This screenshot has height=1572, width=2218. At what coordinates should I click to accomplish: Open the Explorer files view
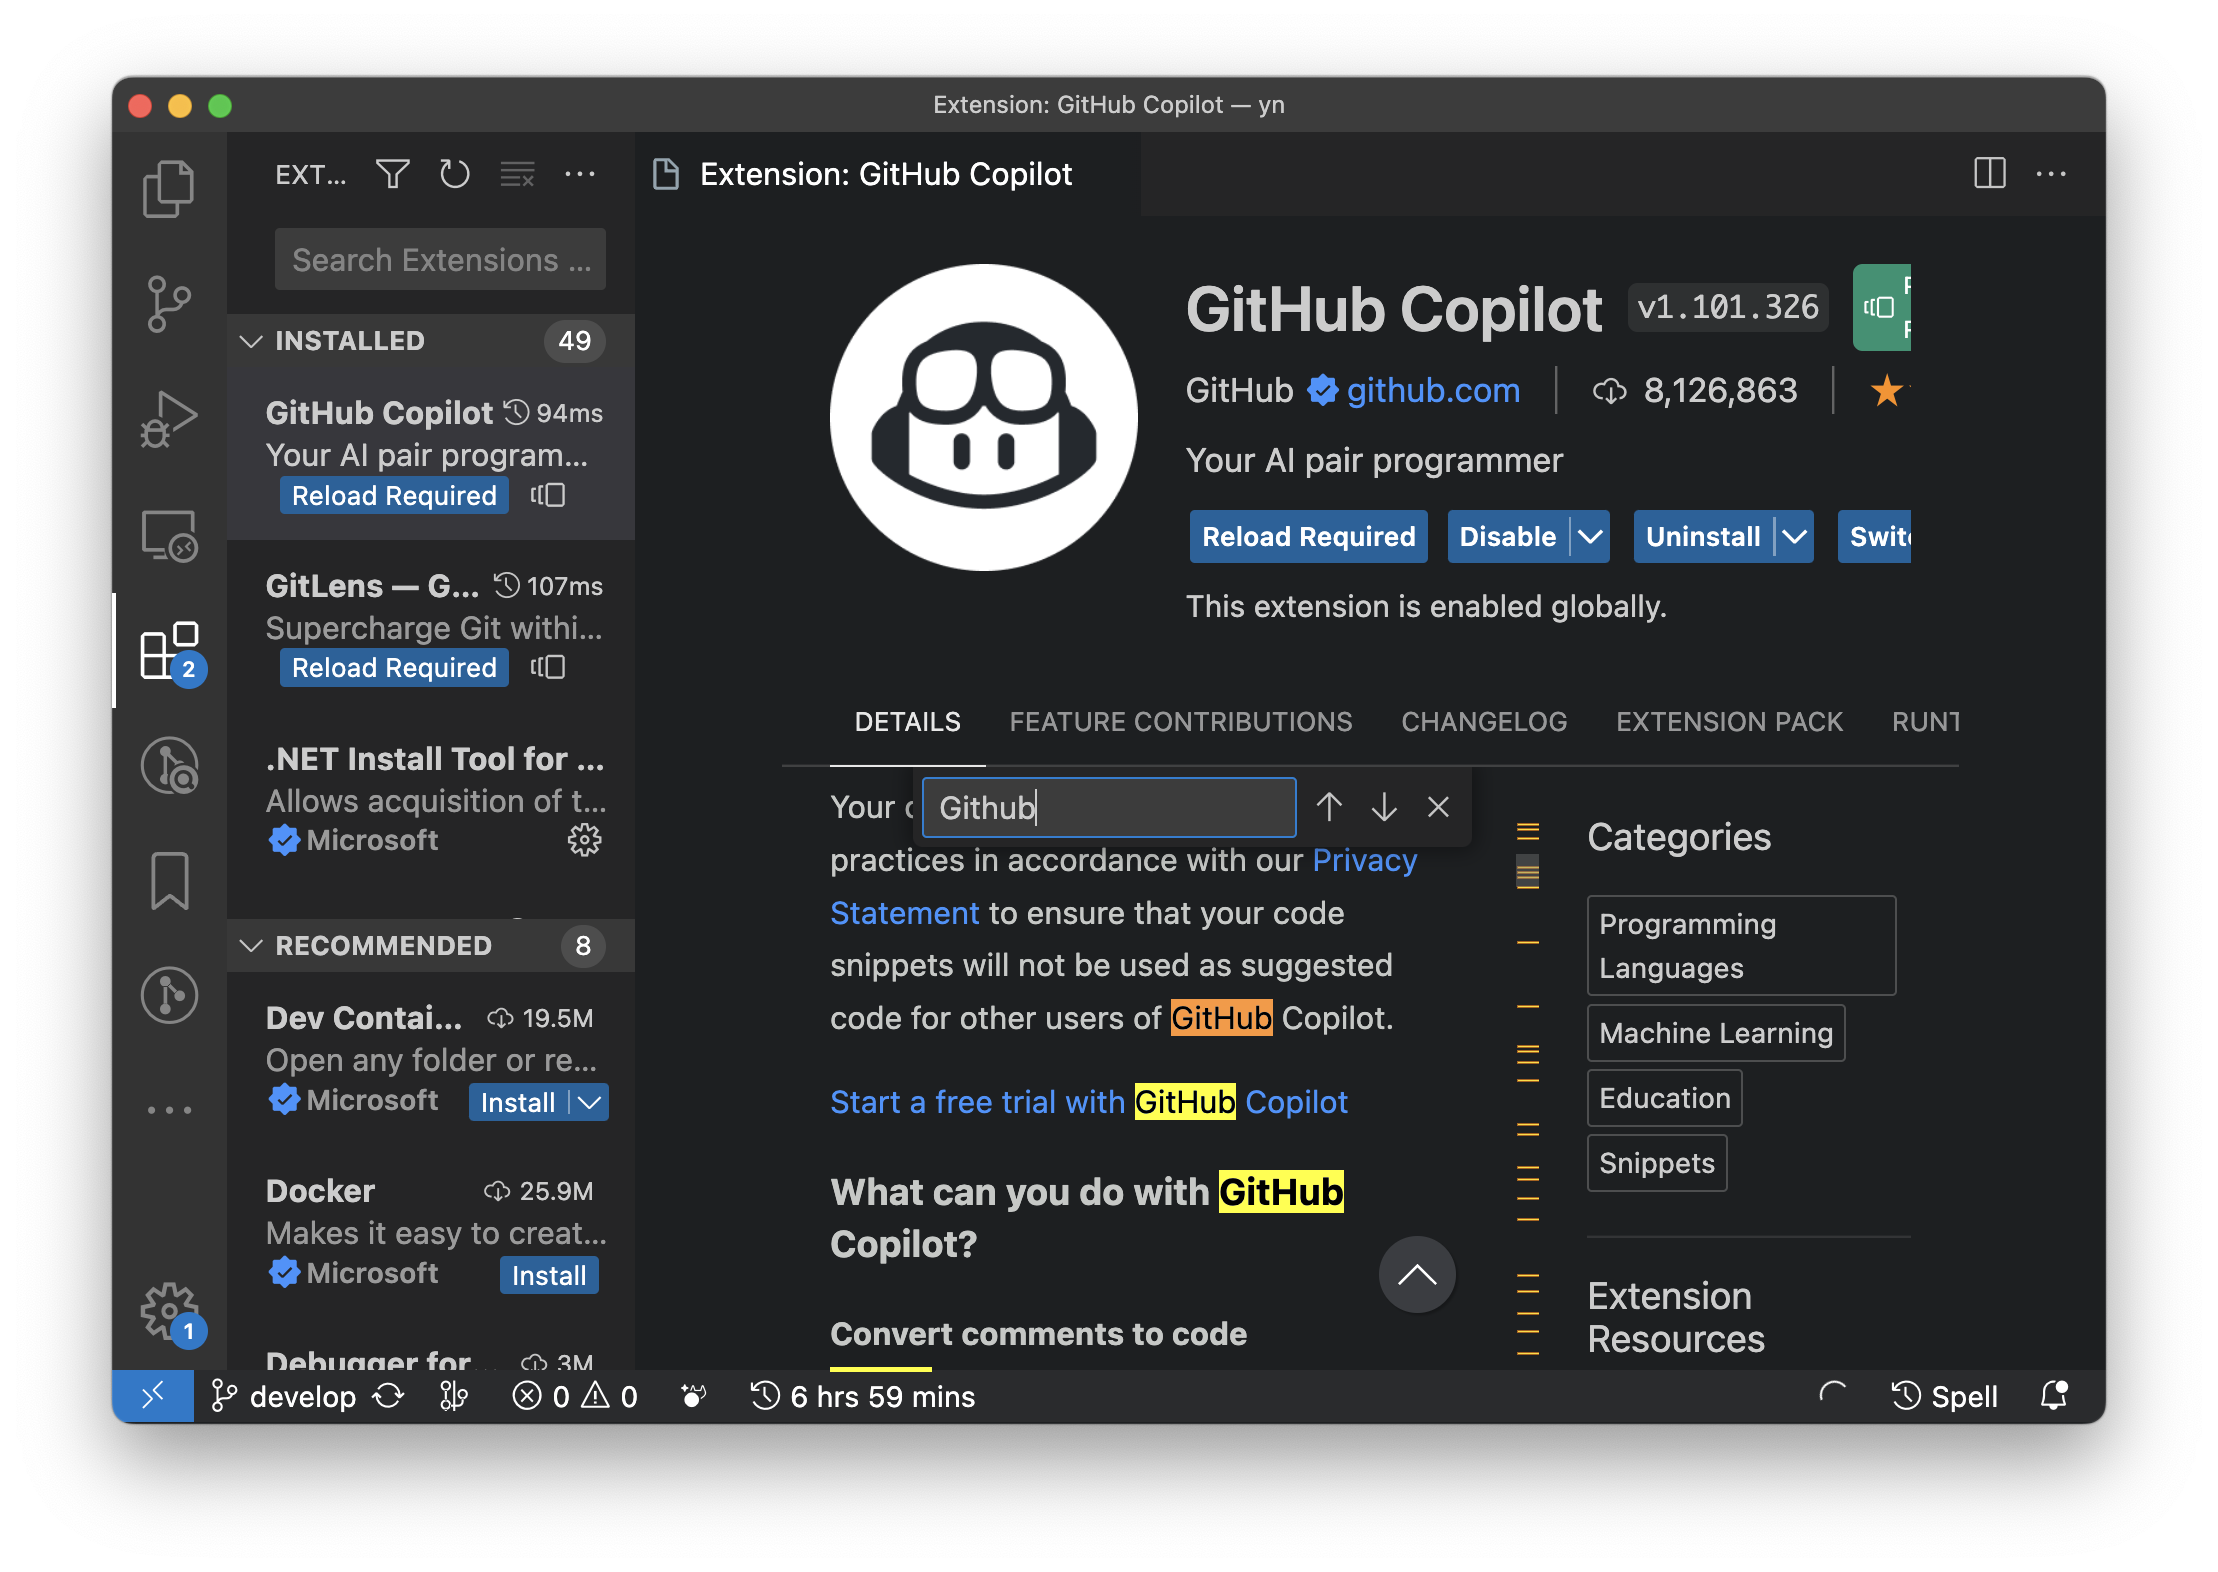[x=169, y=188]
